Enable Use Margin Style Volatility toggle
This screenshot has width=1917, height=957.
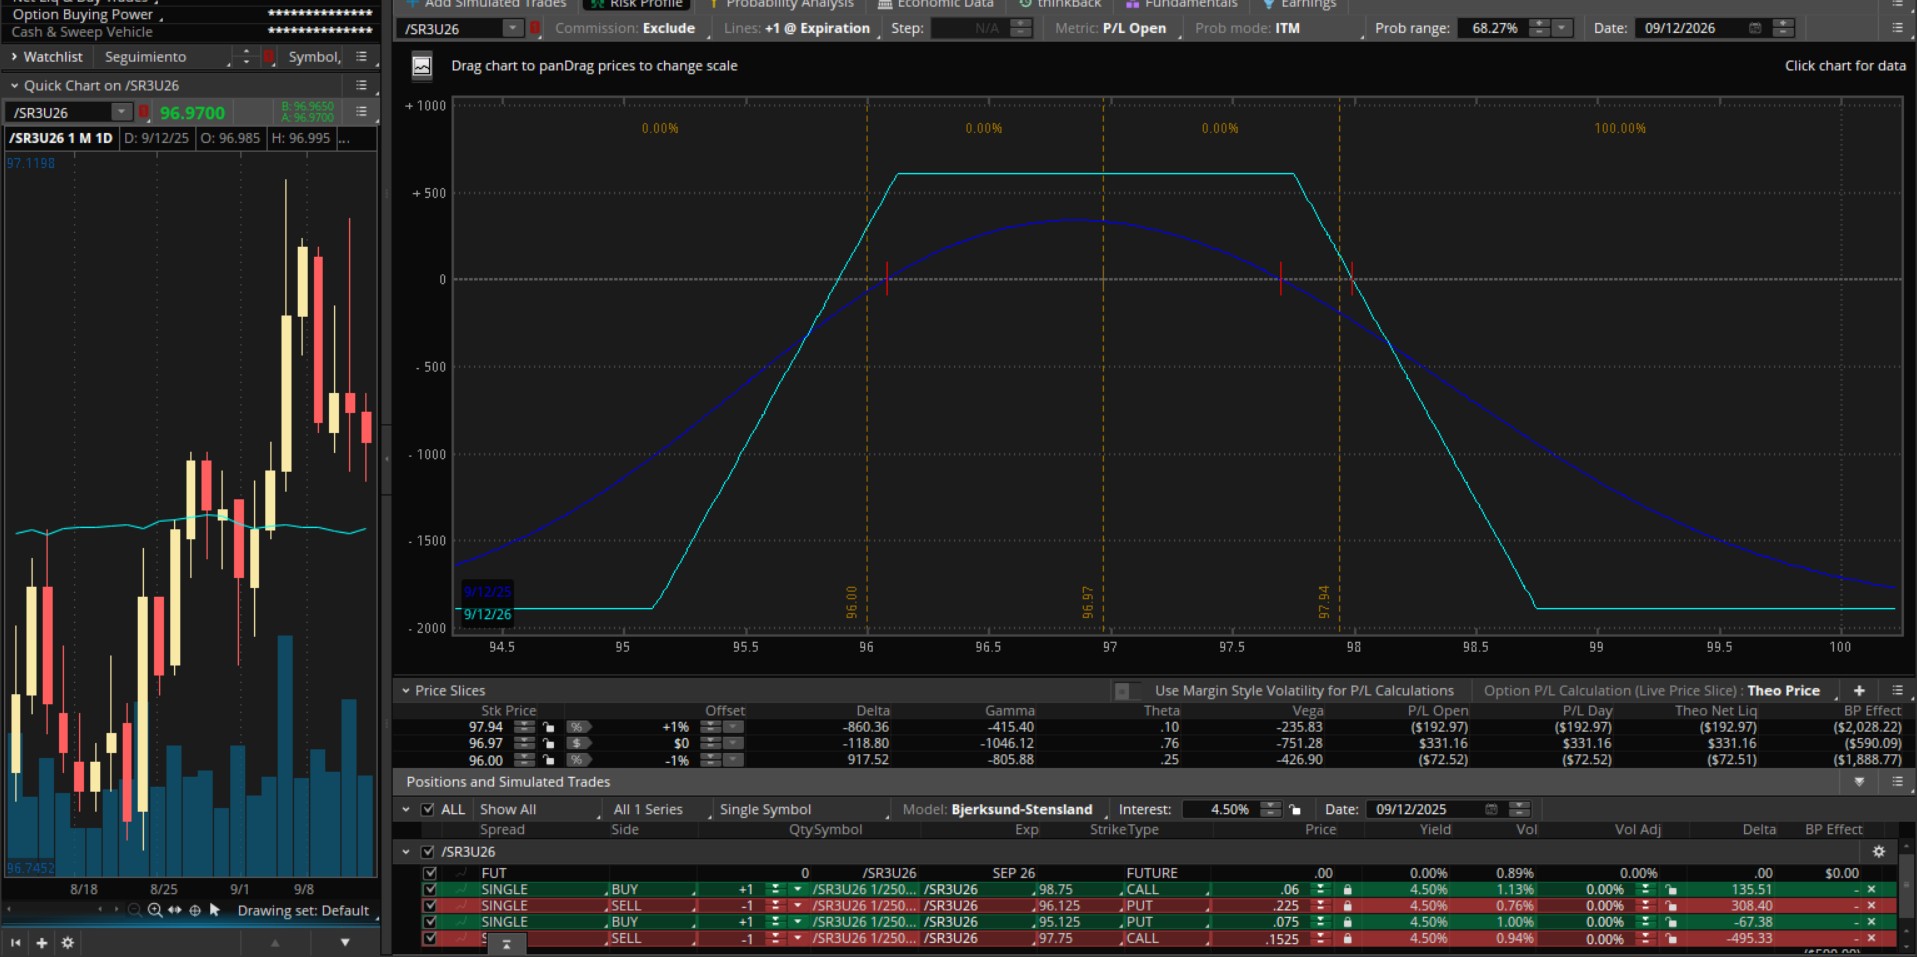(x=1123, y=691)
